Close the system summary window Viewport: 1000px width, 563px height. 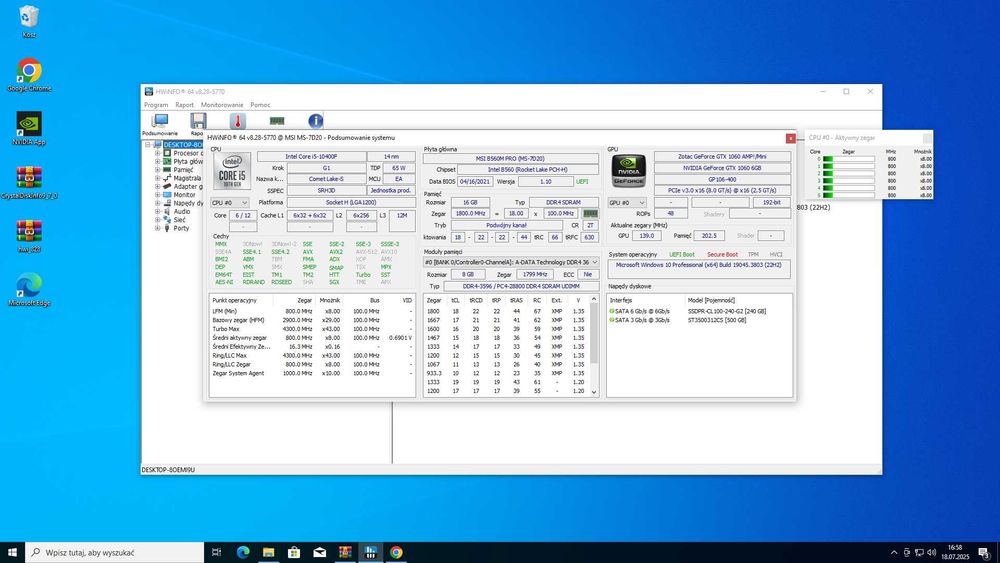point(790,138)
